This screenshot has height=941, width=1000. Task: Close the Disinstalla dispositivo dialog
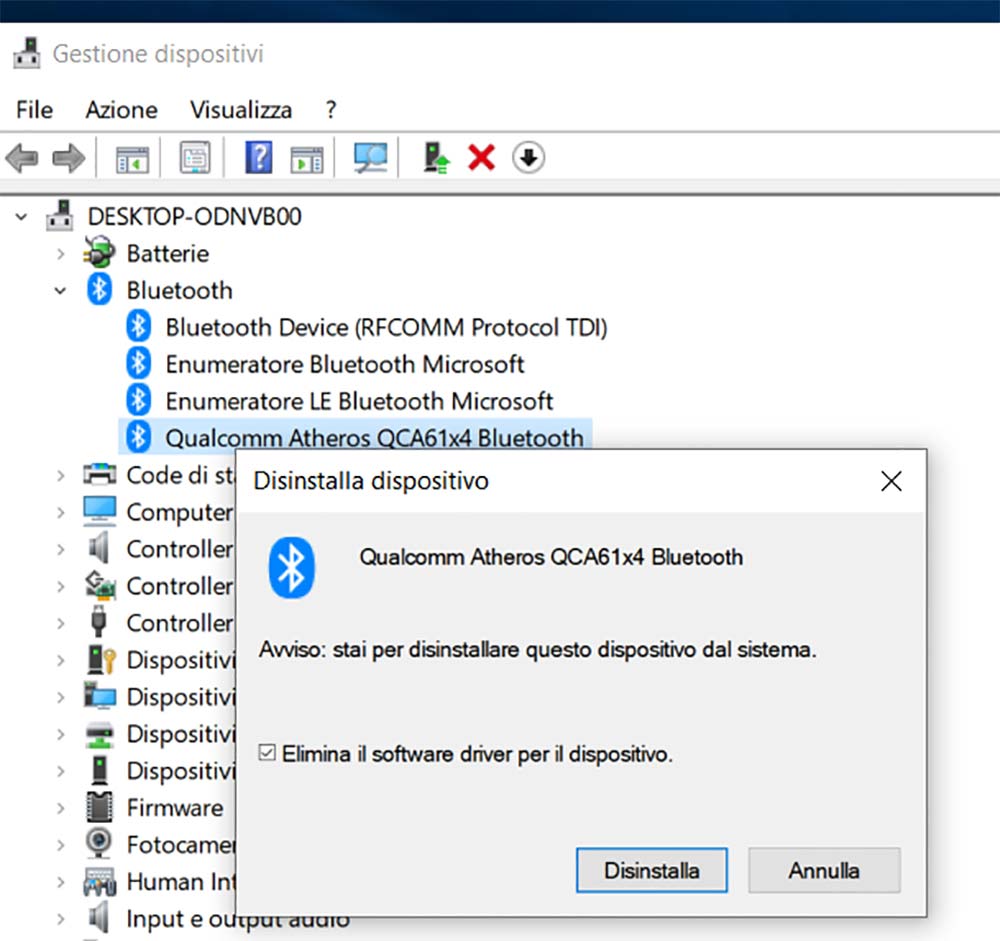(x=891, y=481)
